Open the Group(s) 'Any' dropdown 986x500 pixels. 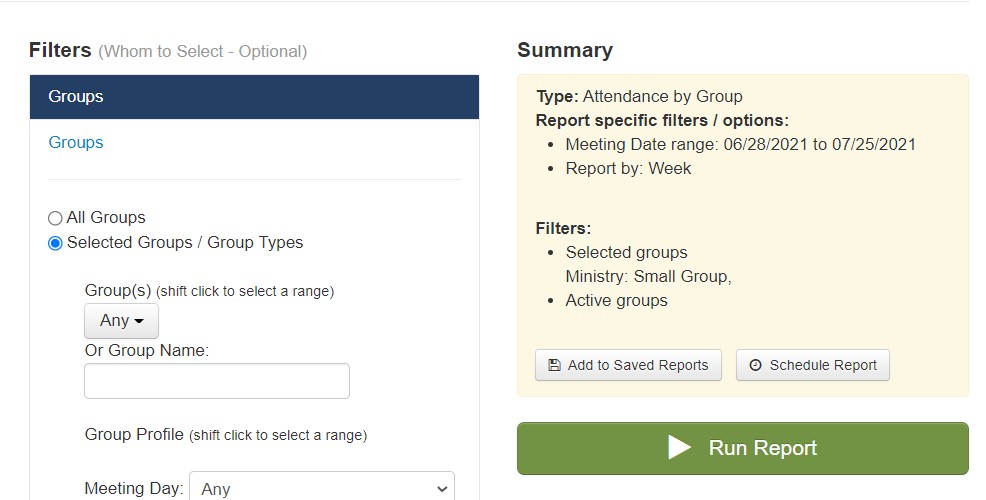pyautogui.click(x=121, y=321)
